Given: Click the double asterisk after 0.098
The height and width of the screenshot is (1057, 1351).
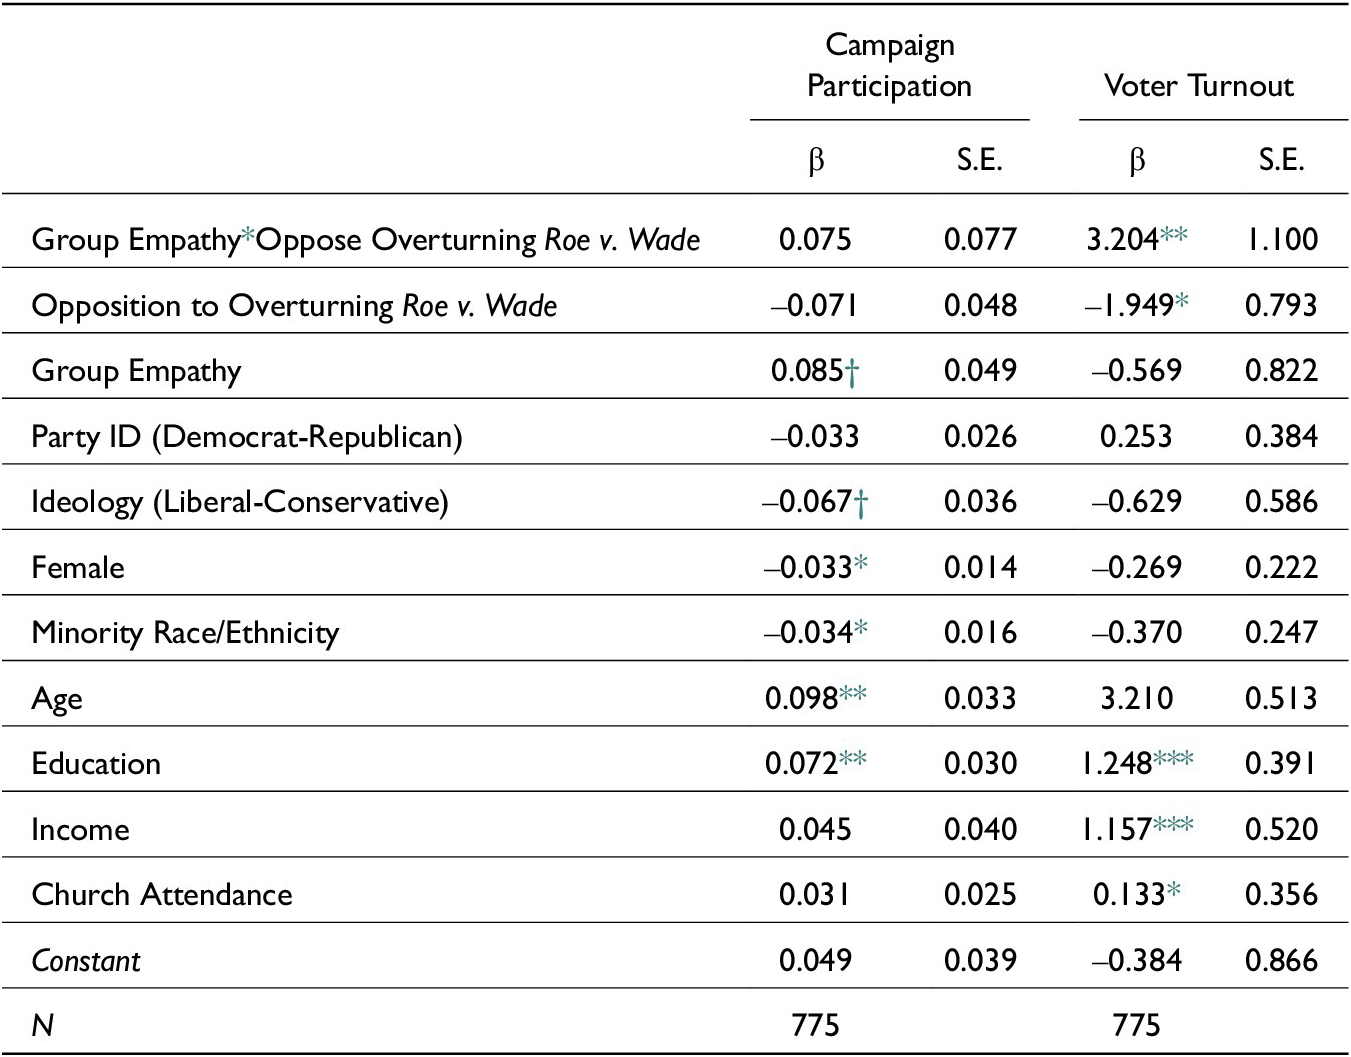Looking at the screenshot, I should [853, 695].
